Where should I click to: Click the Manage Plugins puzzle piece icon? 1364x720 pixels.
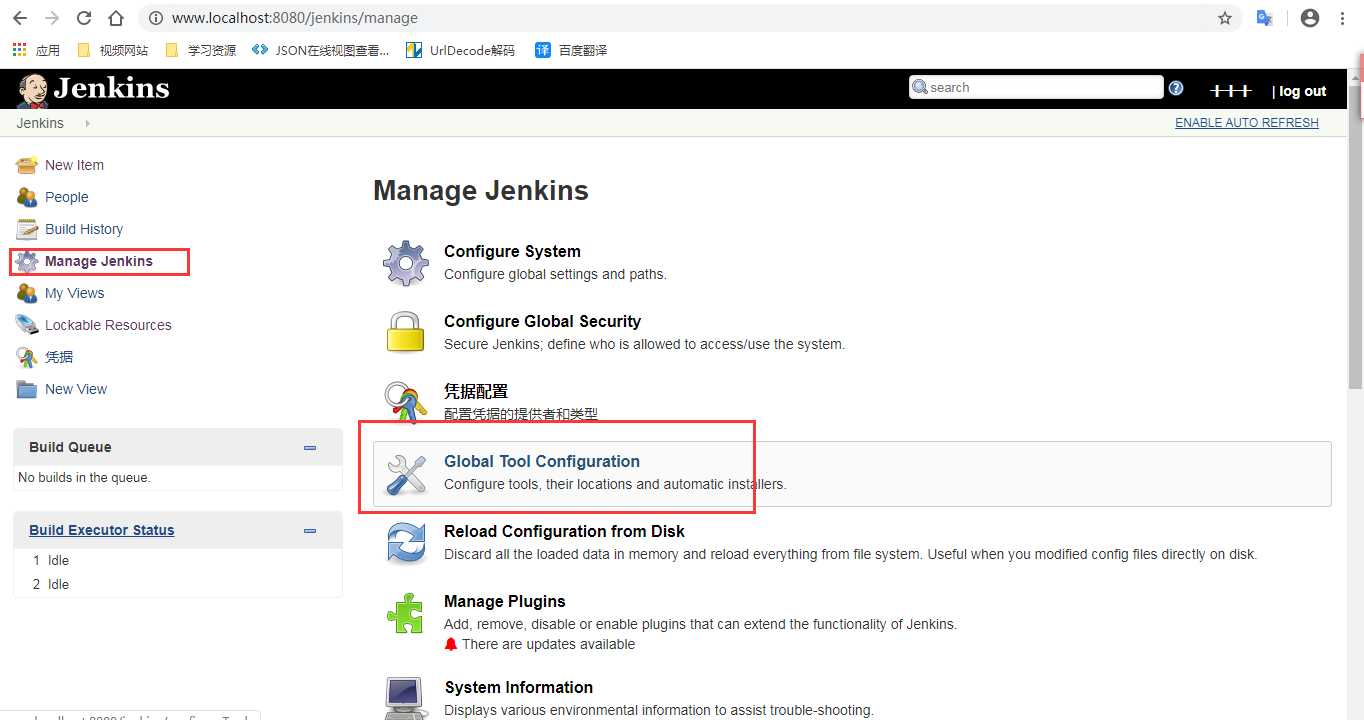[406, 613]
